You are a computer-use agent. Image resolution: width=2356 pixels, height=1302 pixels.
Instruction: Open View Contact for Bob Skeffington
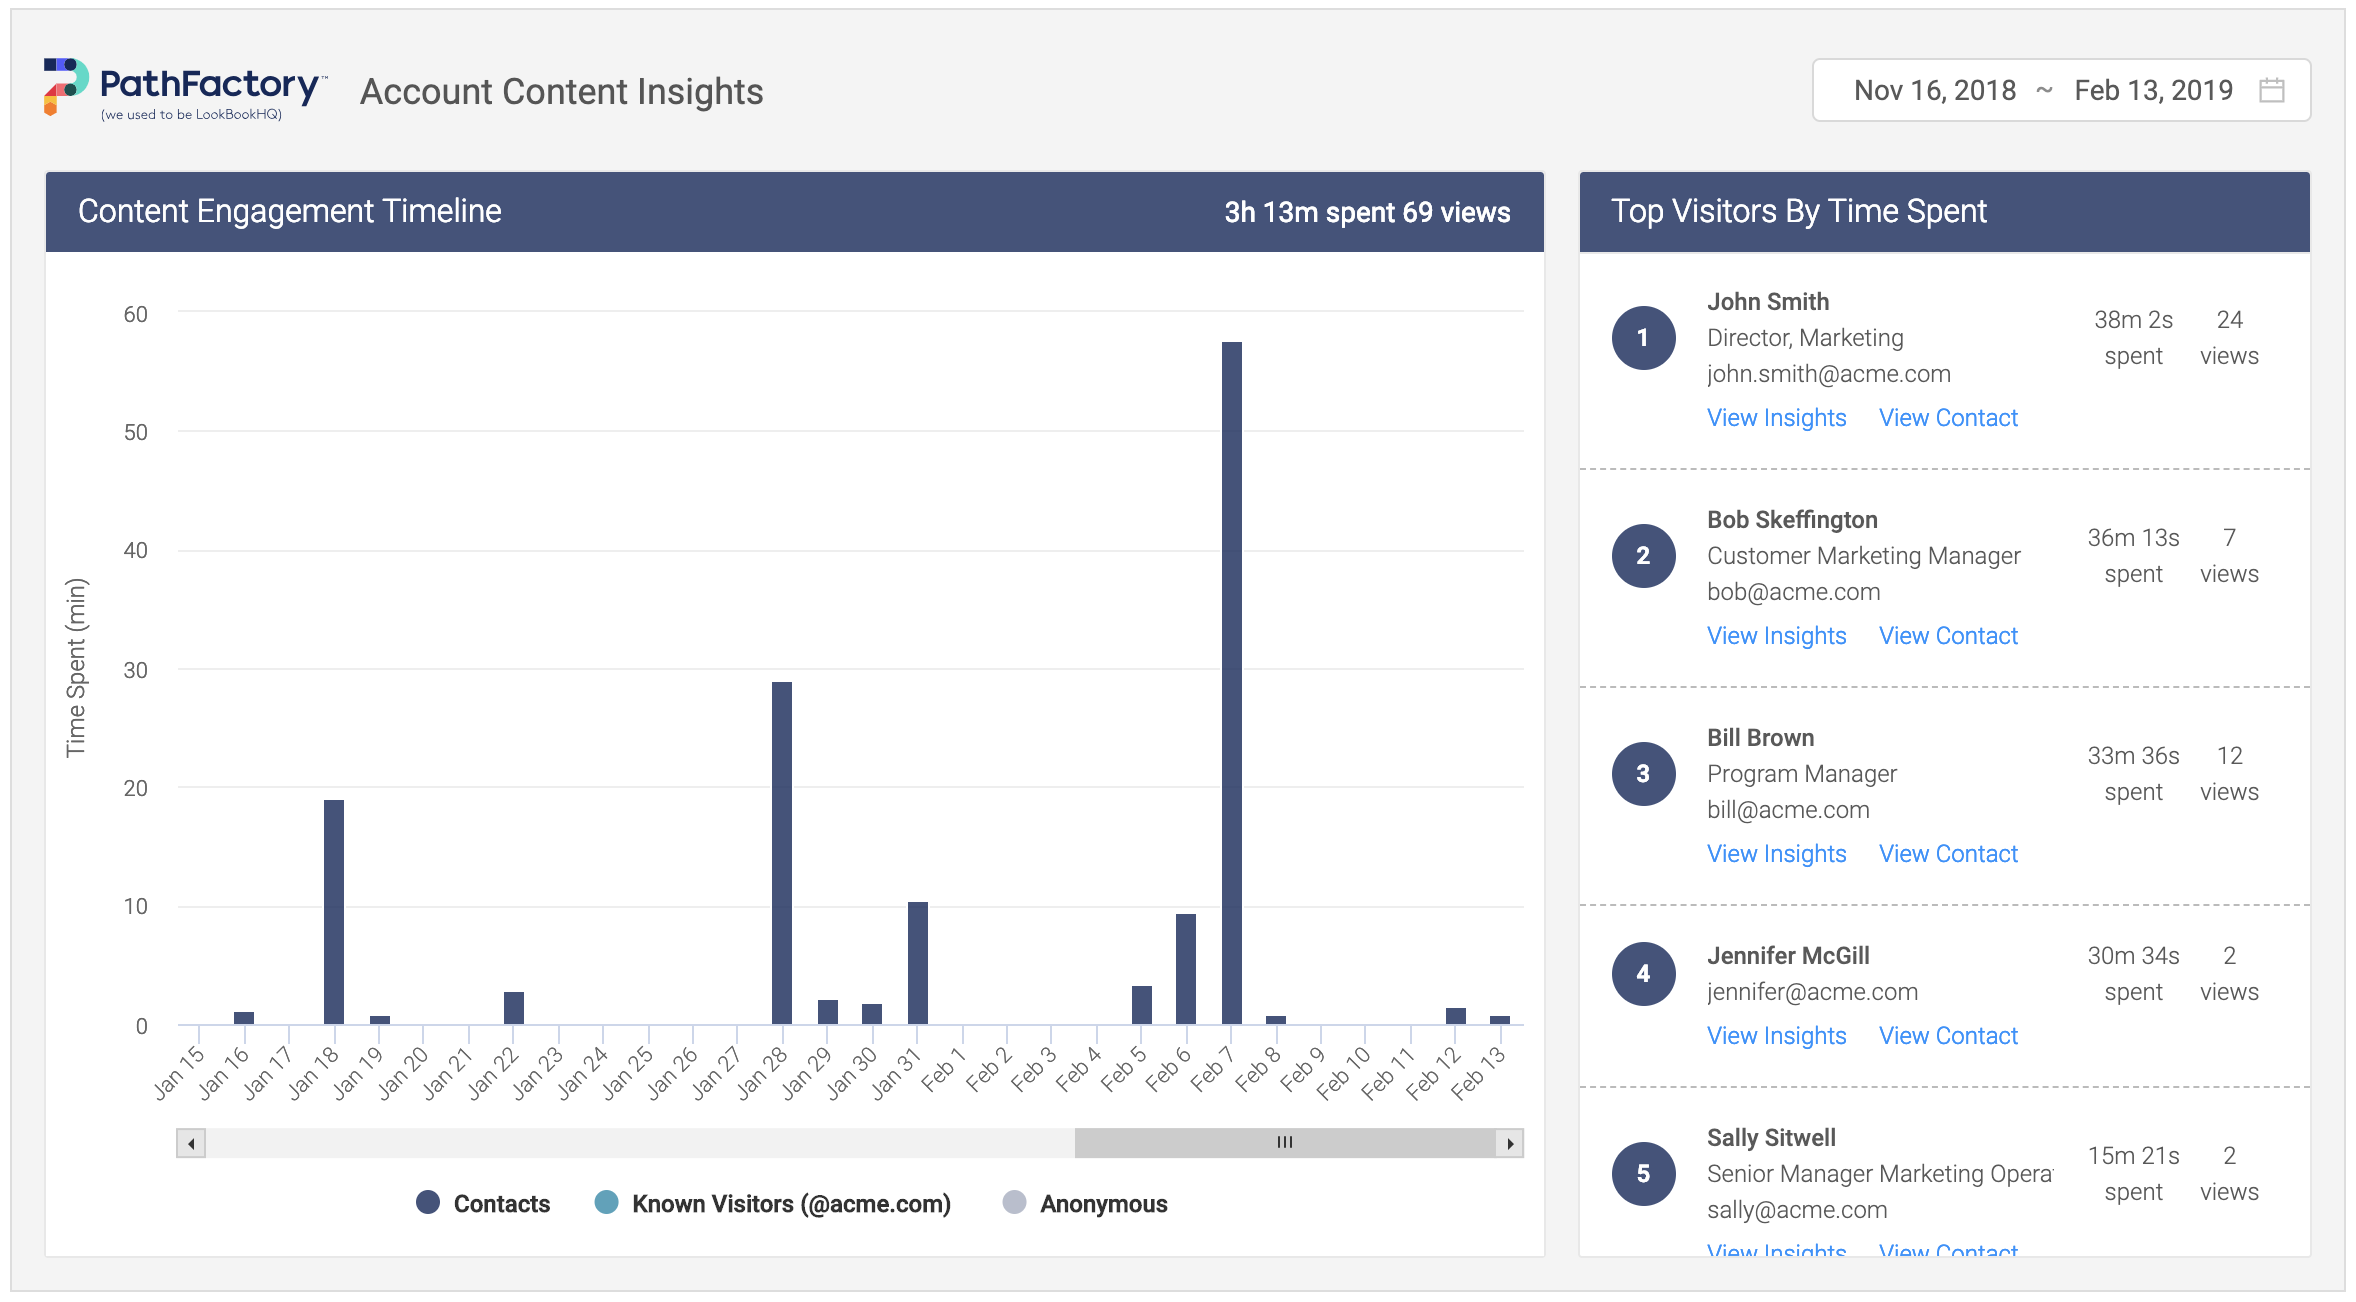pos(1948,636)
